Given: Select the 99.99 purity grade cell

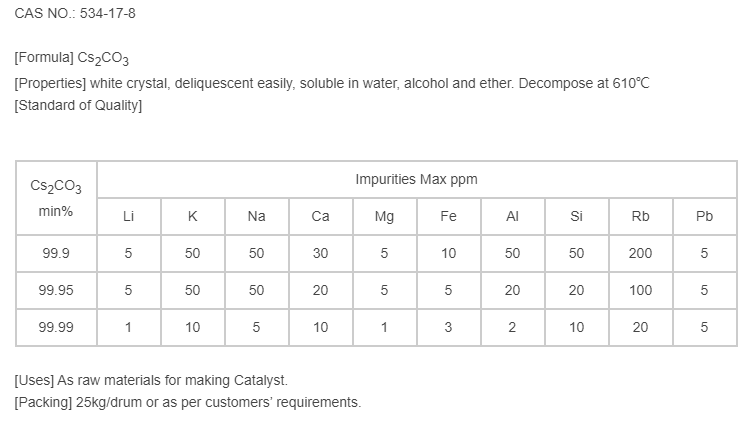Looking at the screenshot, I should 56,327.
